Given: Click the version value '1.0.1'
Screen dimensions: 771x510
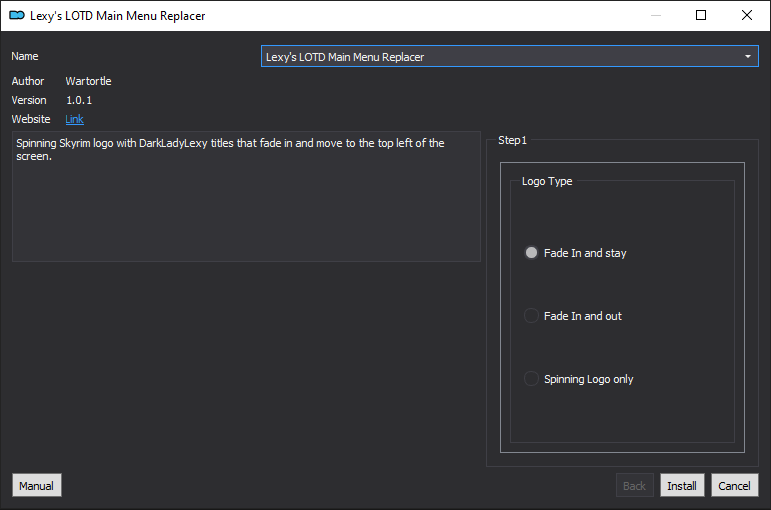Looking at the screenshot, I should click(79, 100).
